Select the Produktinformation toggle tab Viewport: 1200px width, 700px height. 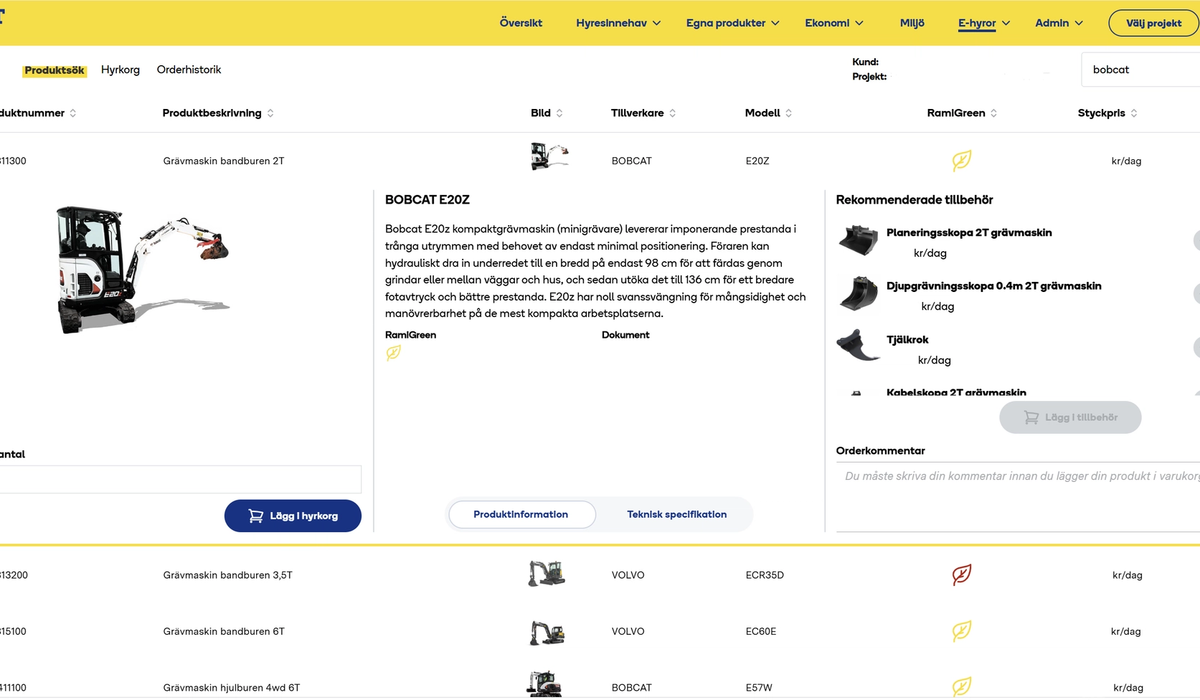pyautogui.click(x=521, y=514)
